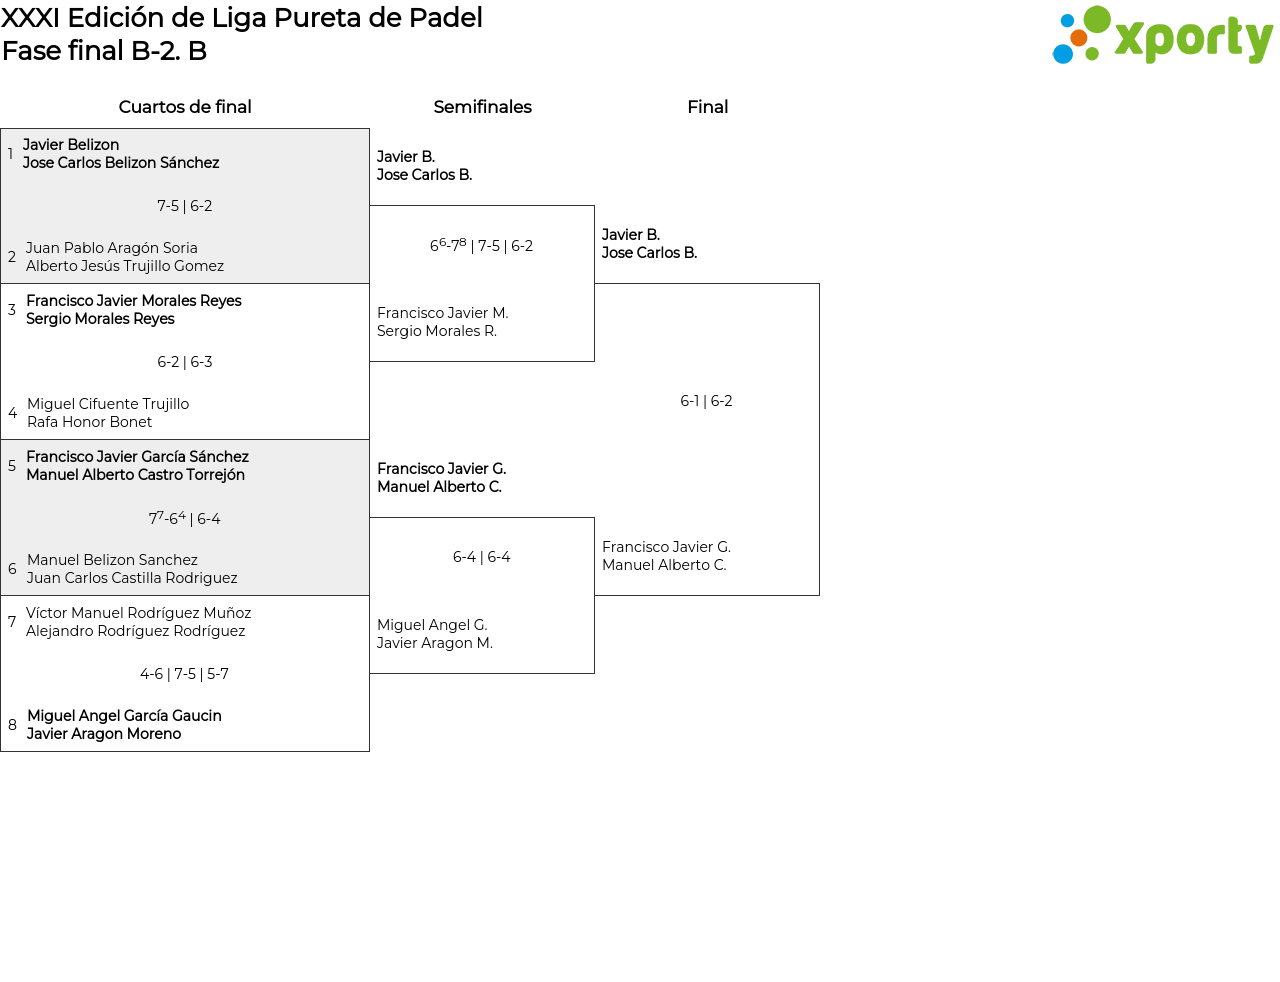The height and width of the screenshot is (982, 1280).
Task: Click Miguel Angel García Gaucin pair
Action: 124,725
